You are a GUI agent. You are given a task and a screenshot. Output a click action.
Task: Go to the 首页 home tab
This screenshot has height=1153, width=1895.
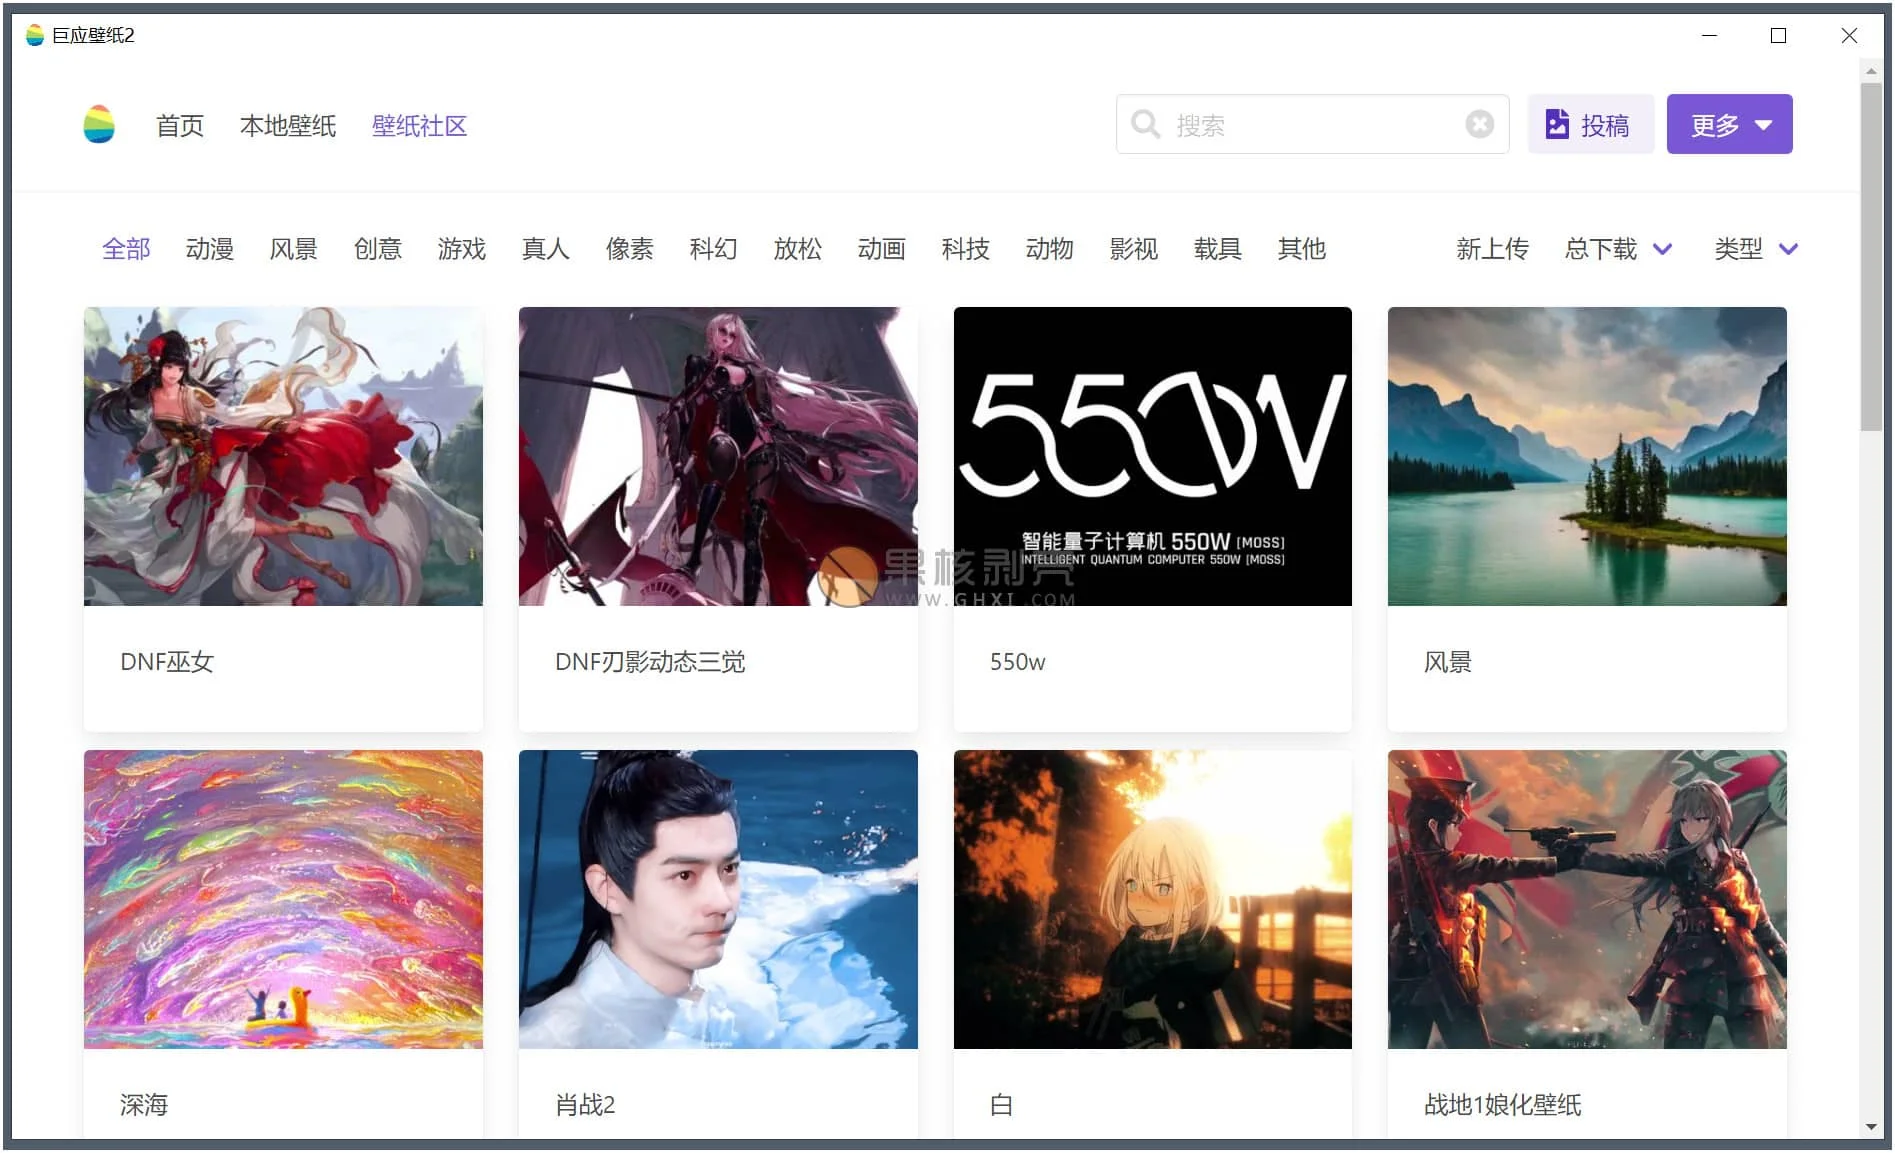180,126
